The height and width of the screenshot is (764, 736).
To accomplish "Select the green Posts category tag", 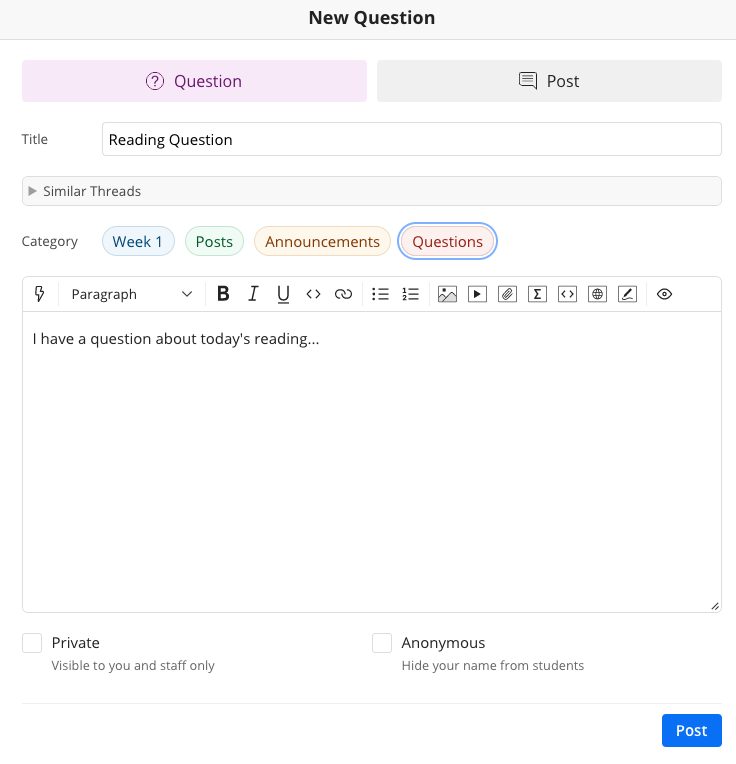I will 214,242.
